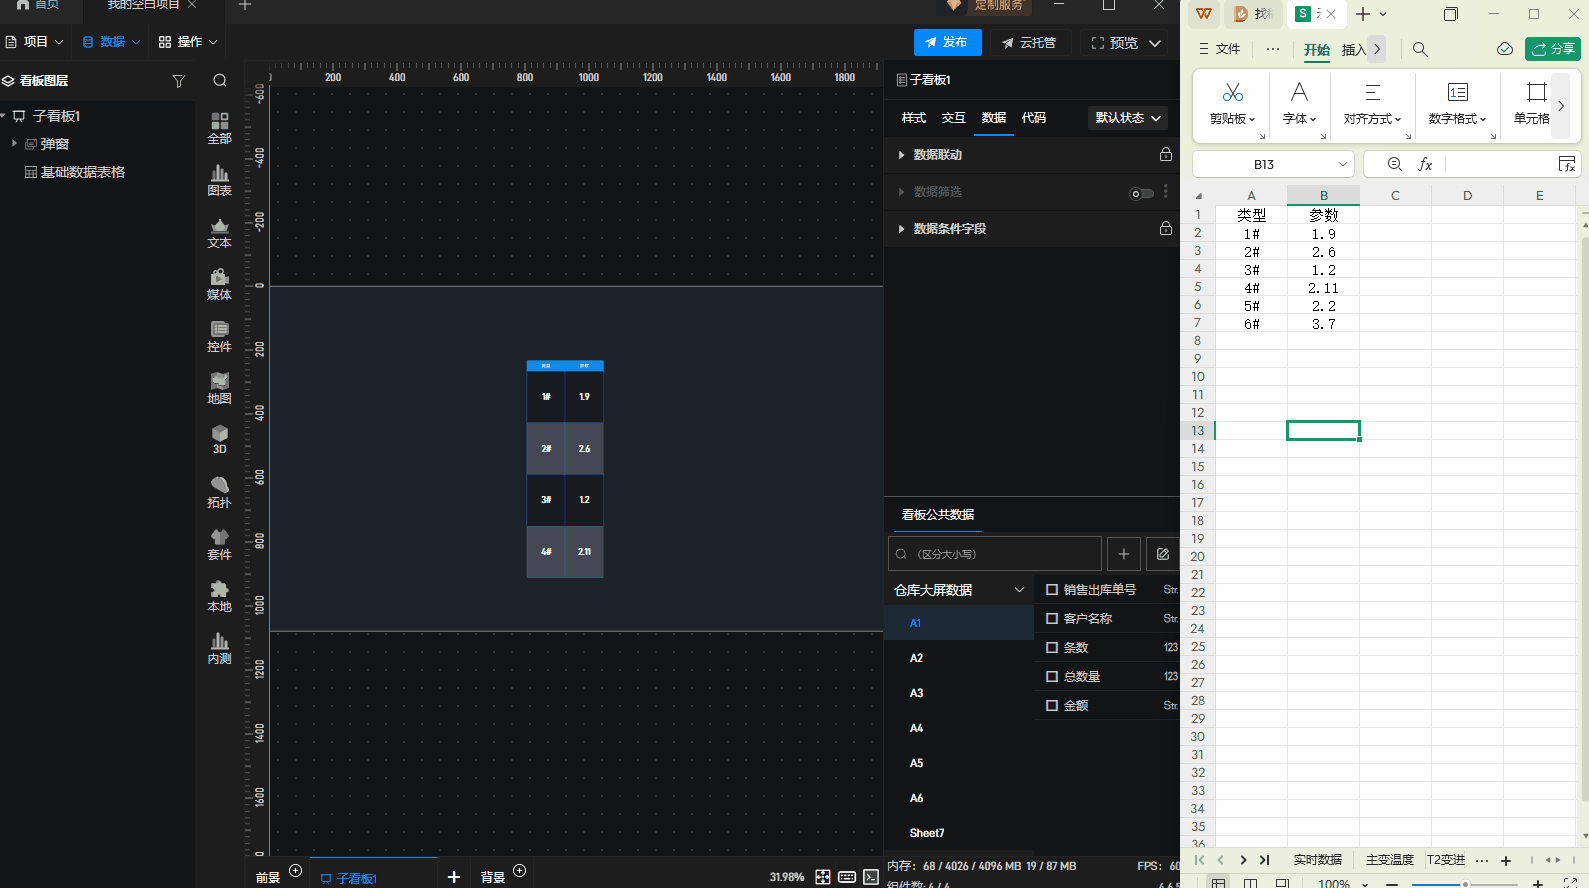The width and height of the screenshot is (1589, 888).
Task: Open the 拓扑 topology components icon
Action: pyautogui.click(x=219, y=491)
